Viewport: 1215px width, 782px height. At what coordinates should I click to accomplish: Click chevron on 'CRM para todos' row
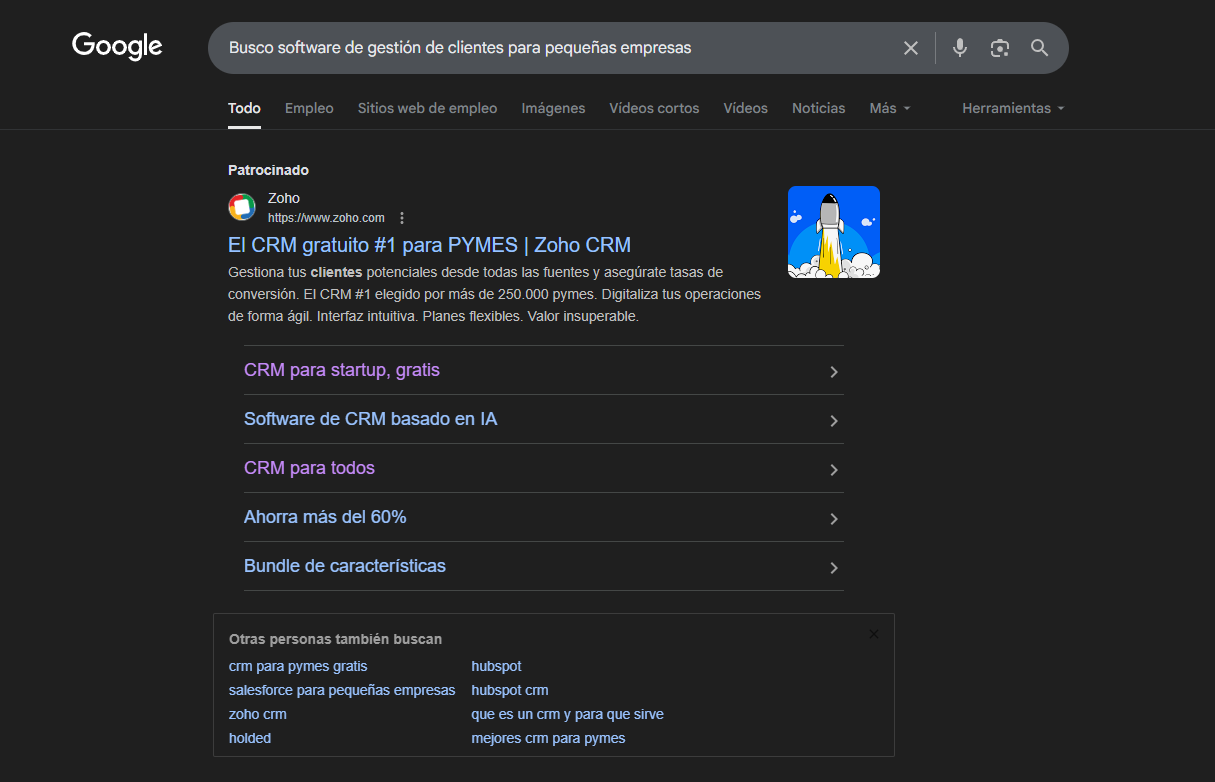834,470
